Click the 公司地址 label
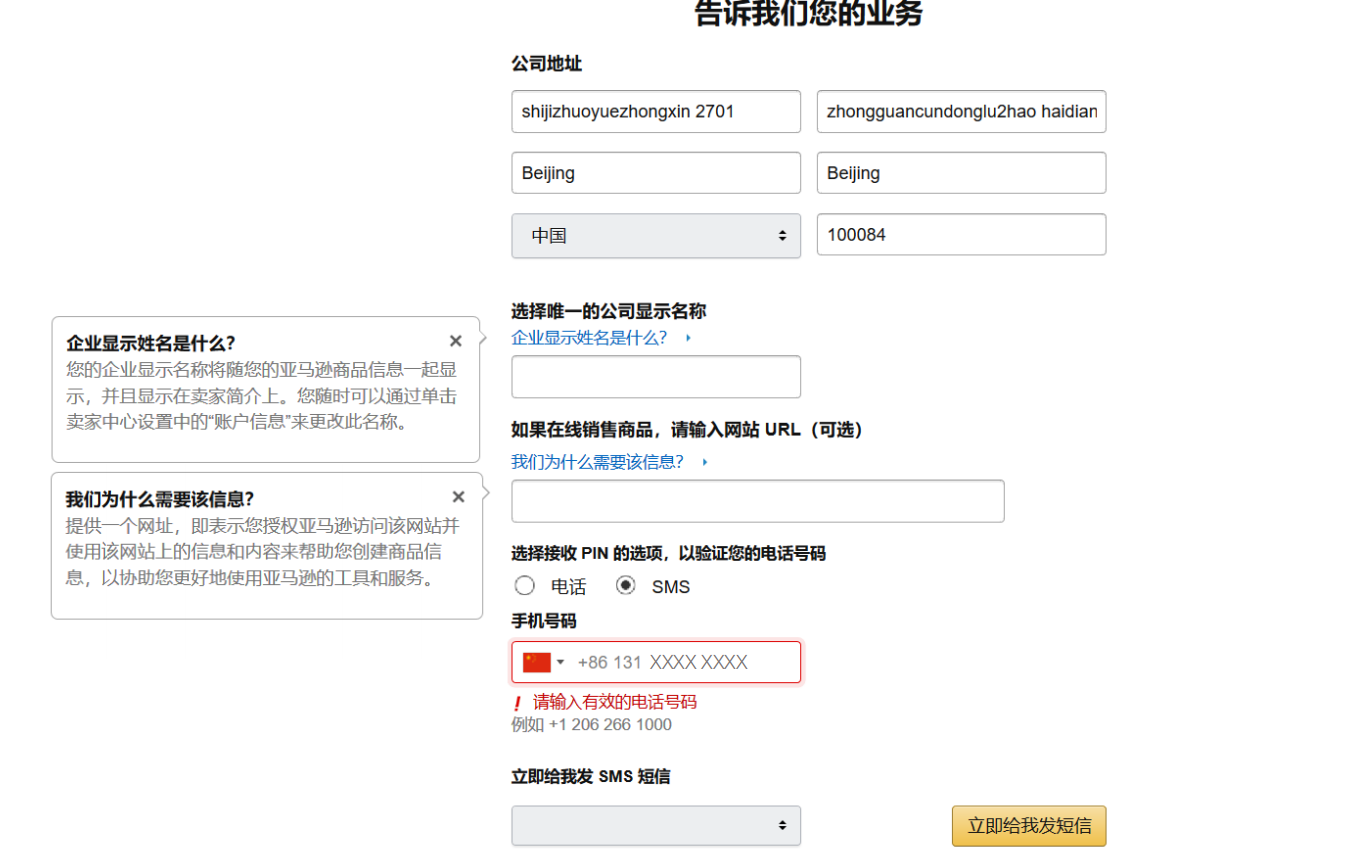1345x850 pixels. click(x=546, y=64)
